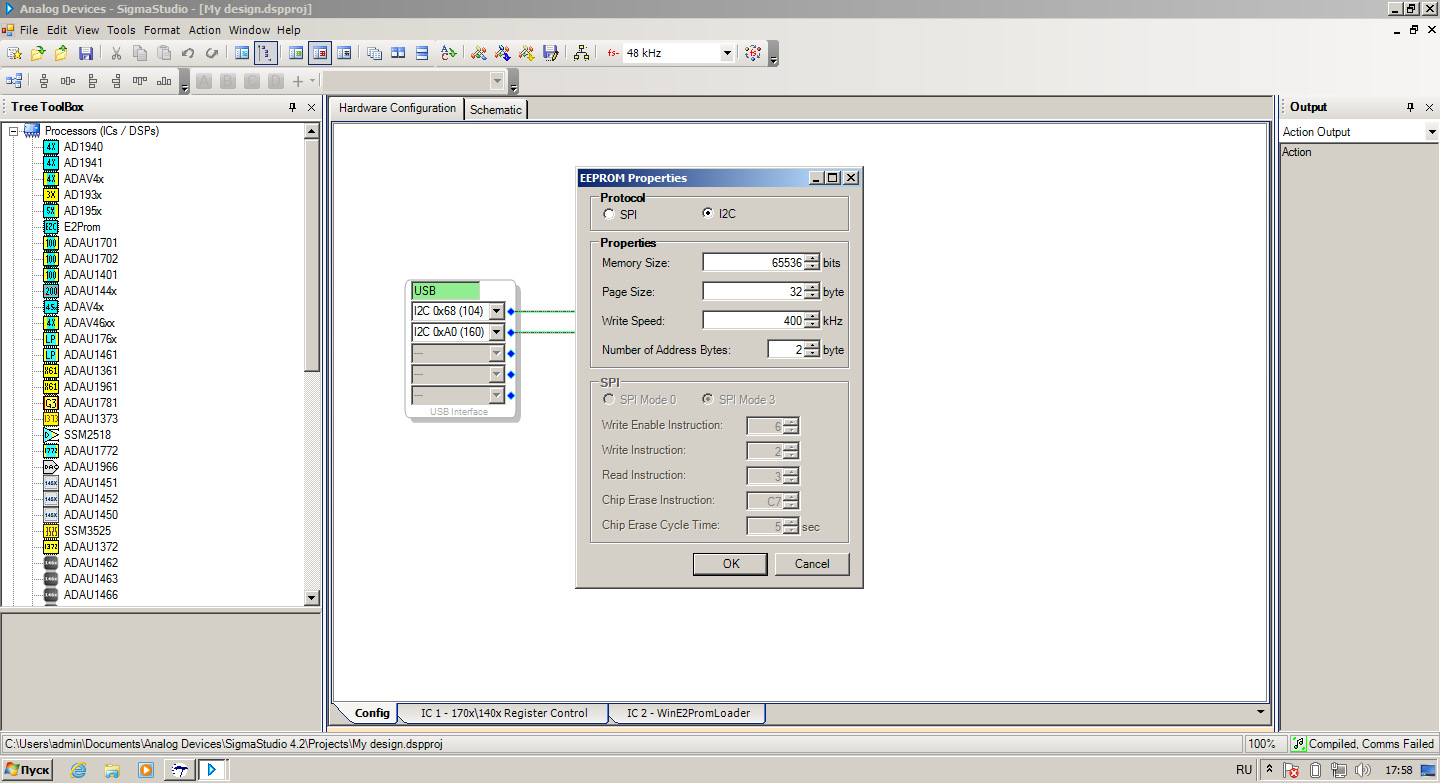Click the Save (floppy disk) toolbar icon

(x=86, y=53)
